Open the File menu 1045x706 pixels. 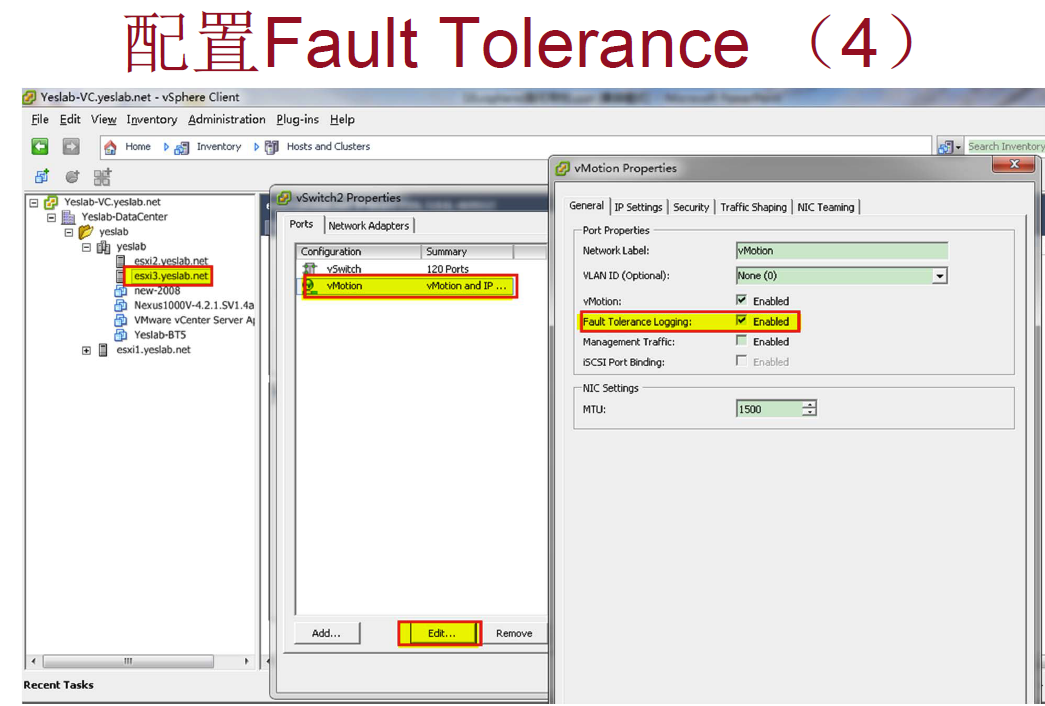tap(40, 119)
